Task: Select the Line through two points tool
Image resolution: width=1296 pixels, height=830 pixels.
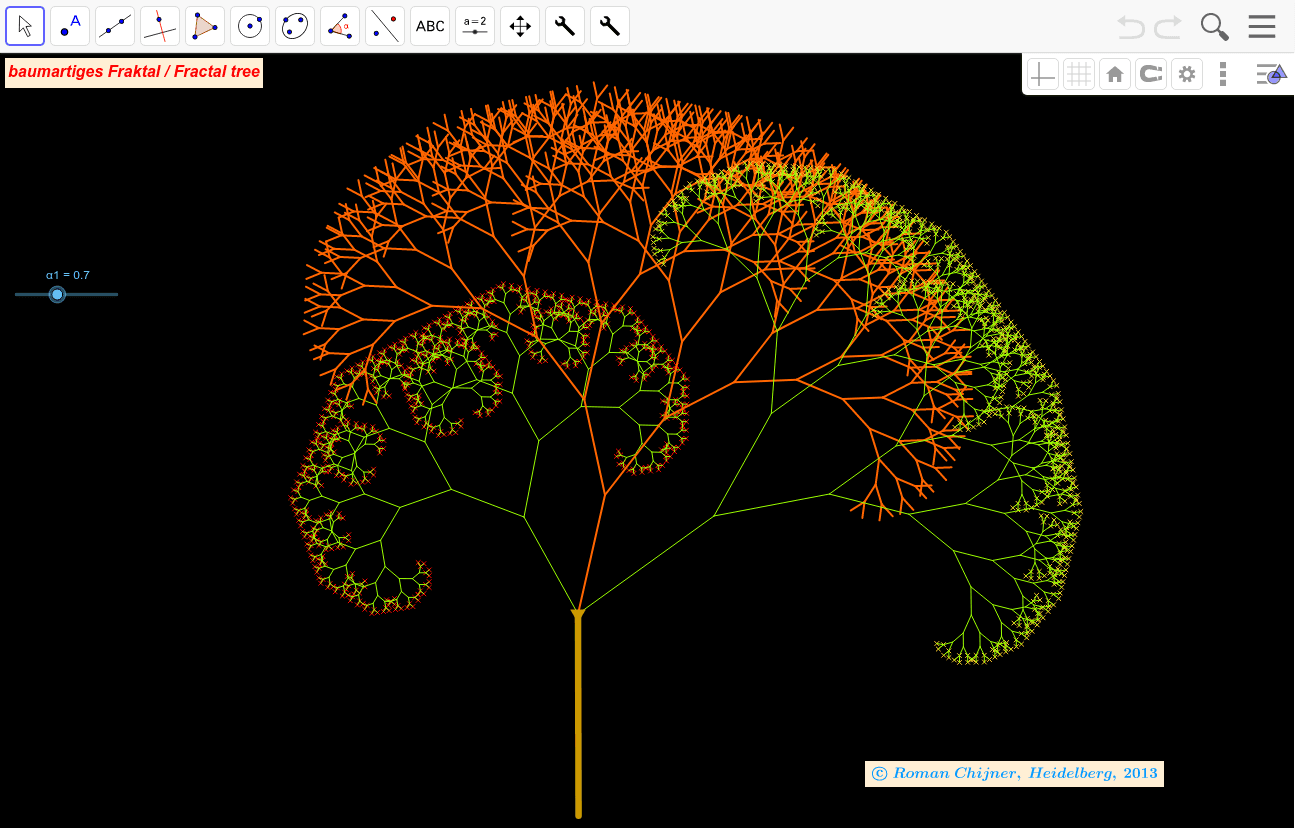Action: tap(115, 26)
